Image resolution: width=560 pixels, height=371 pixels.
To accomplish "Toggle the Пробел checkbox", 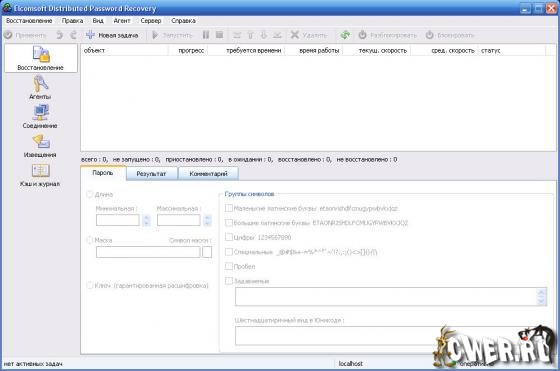I will 229,266.
